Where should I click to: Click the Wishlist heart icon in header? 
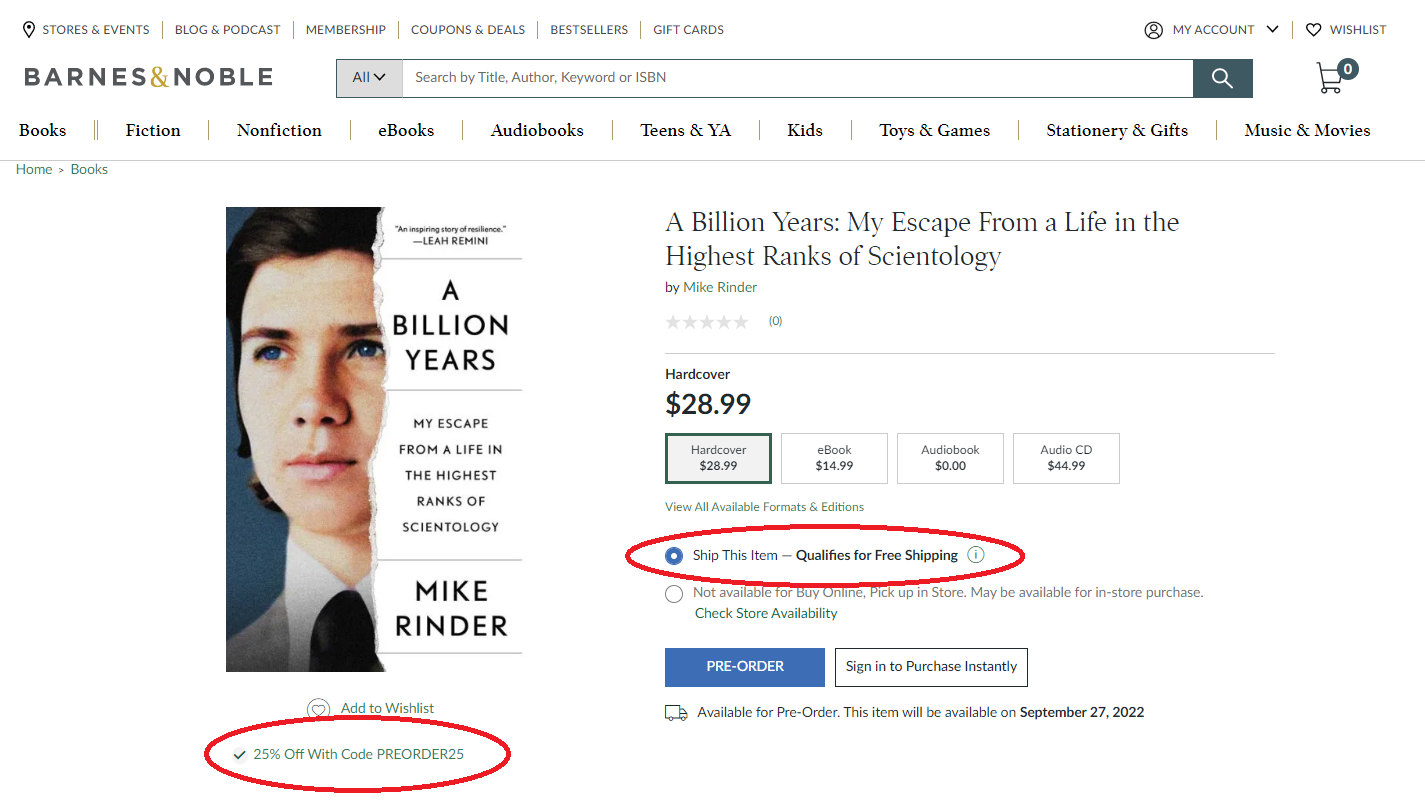coord(1314,30)
